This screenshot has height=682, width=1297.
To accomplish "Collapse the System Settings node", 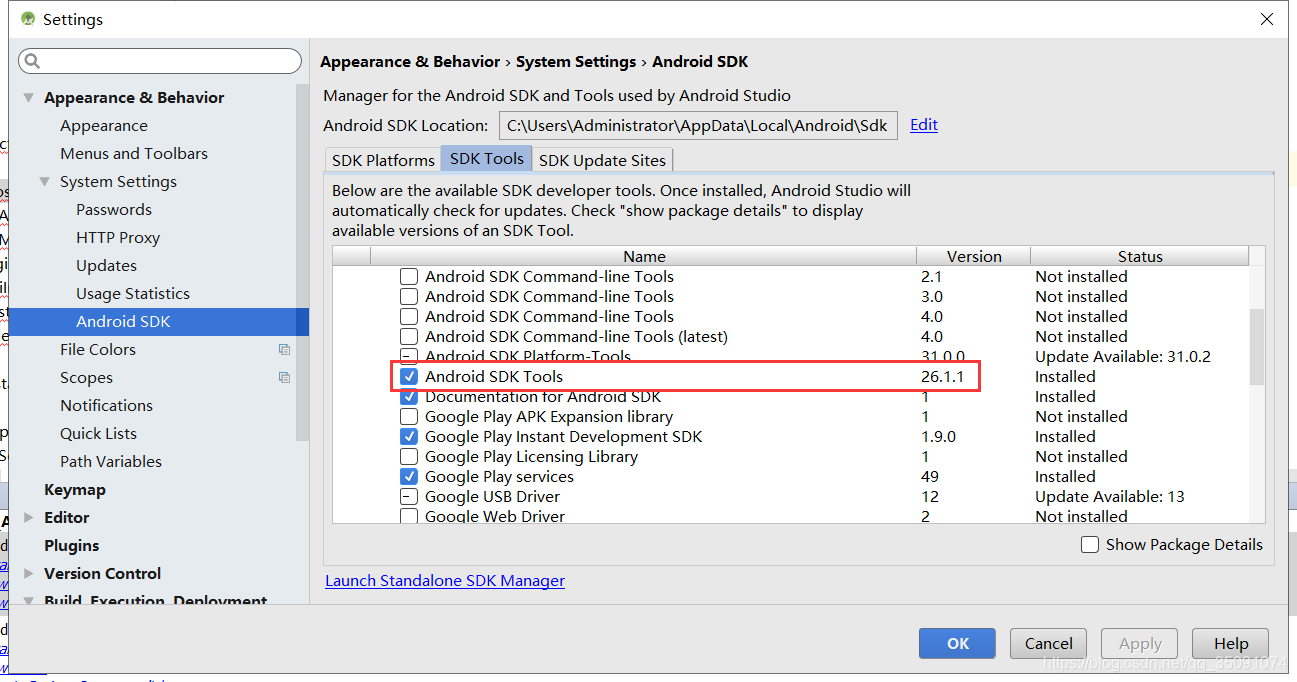I will click(44, 181).
